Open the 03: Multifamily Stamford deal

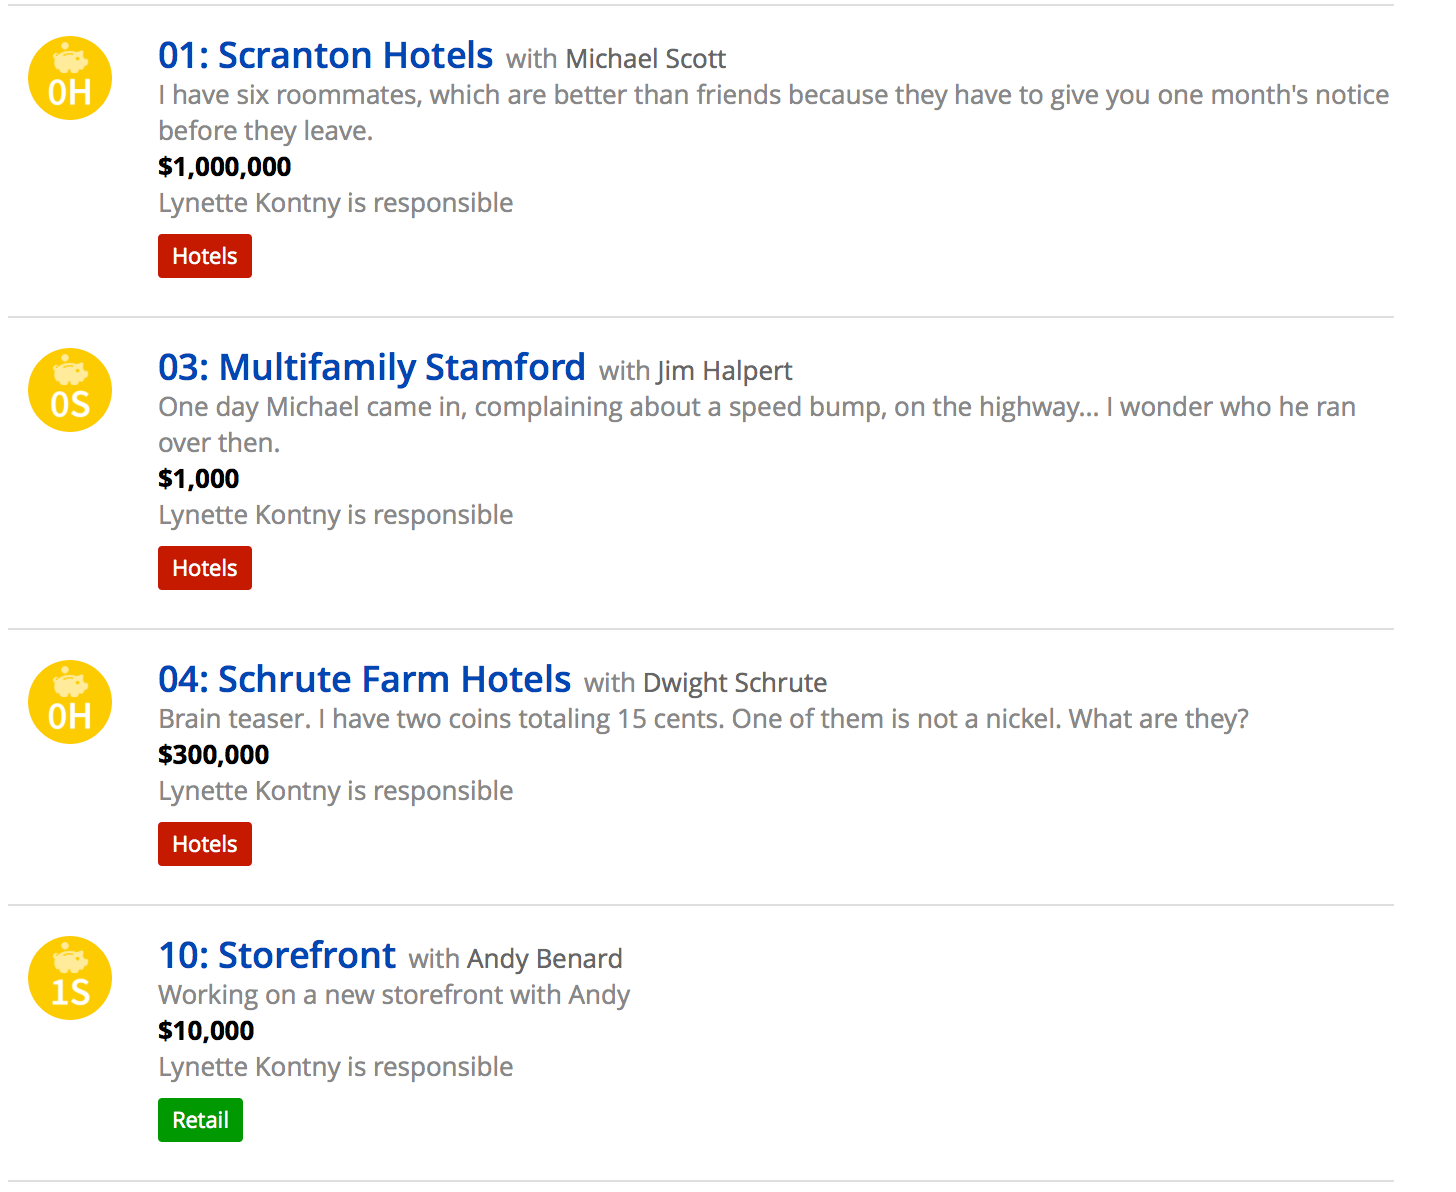coord(372,368)
